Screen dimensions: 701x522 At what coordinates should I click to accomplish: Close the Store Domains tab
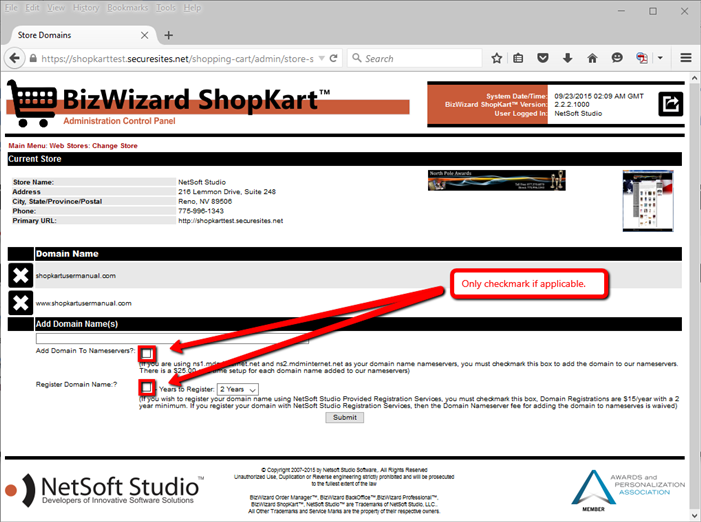[144, 35]
